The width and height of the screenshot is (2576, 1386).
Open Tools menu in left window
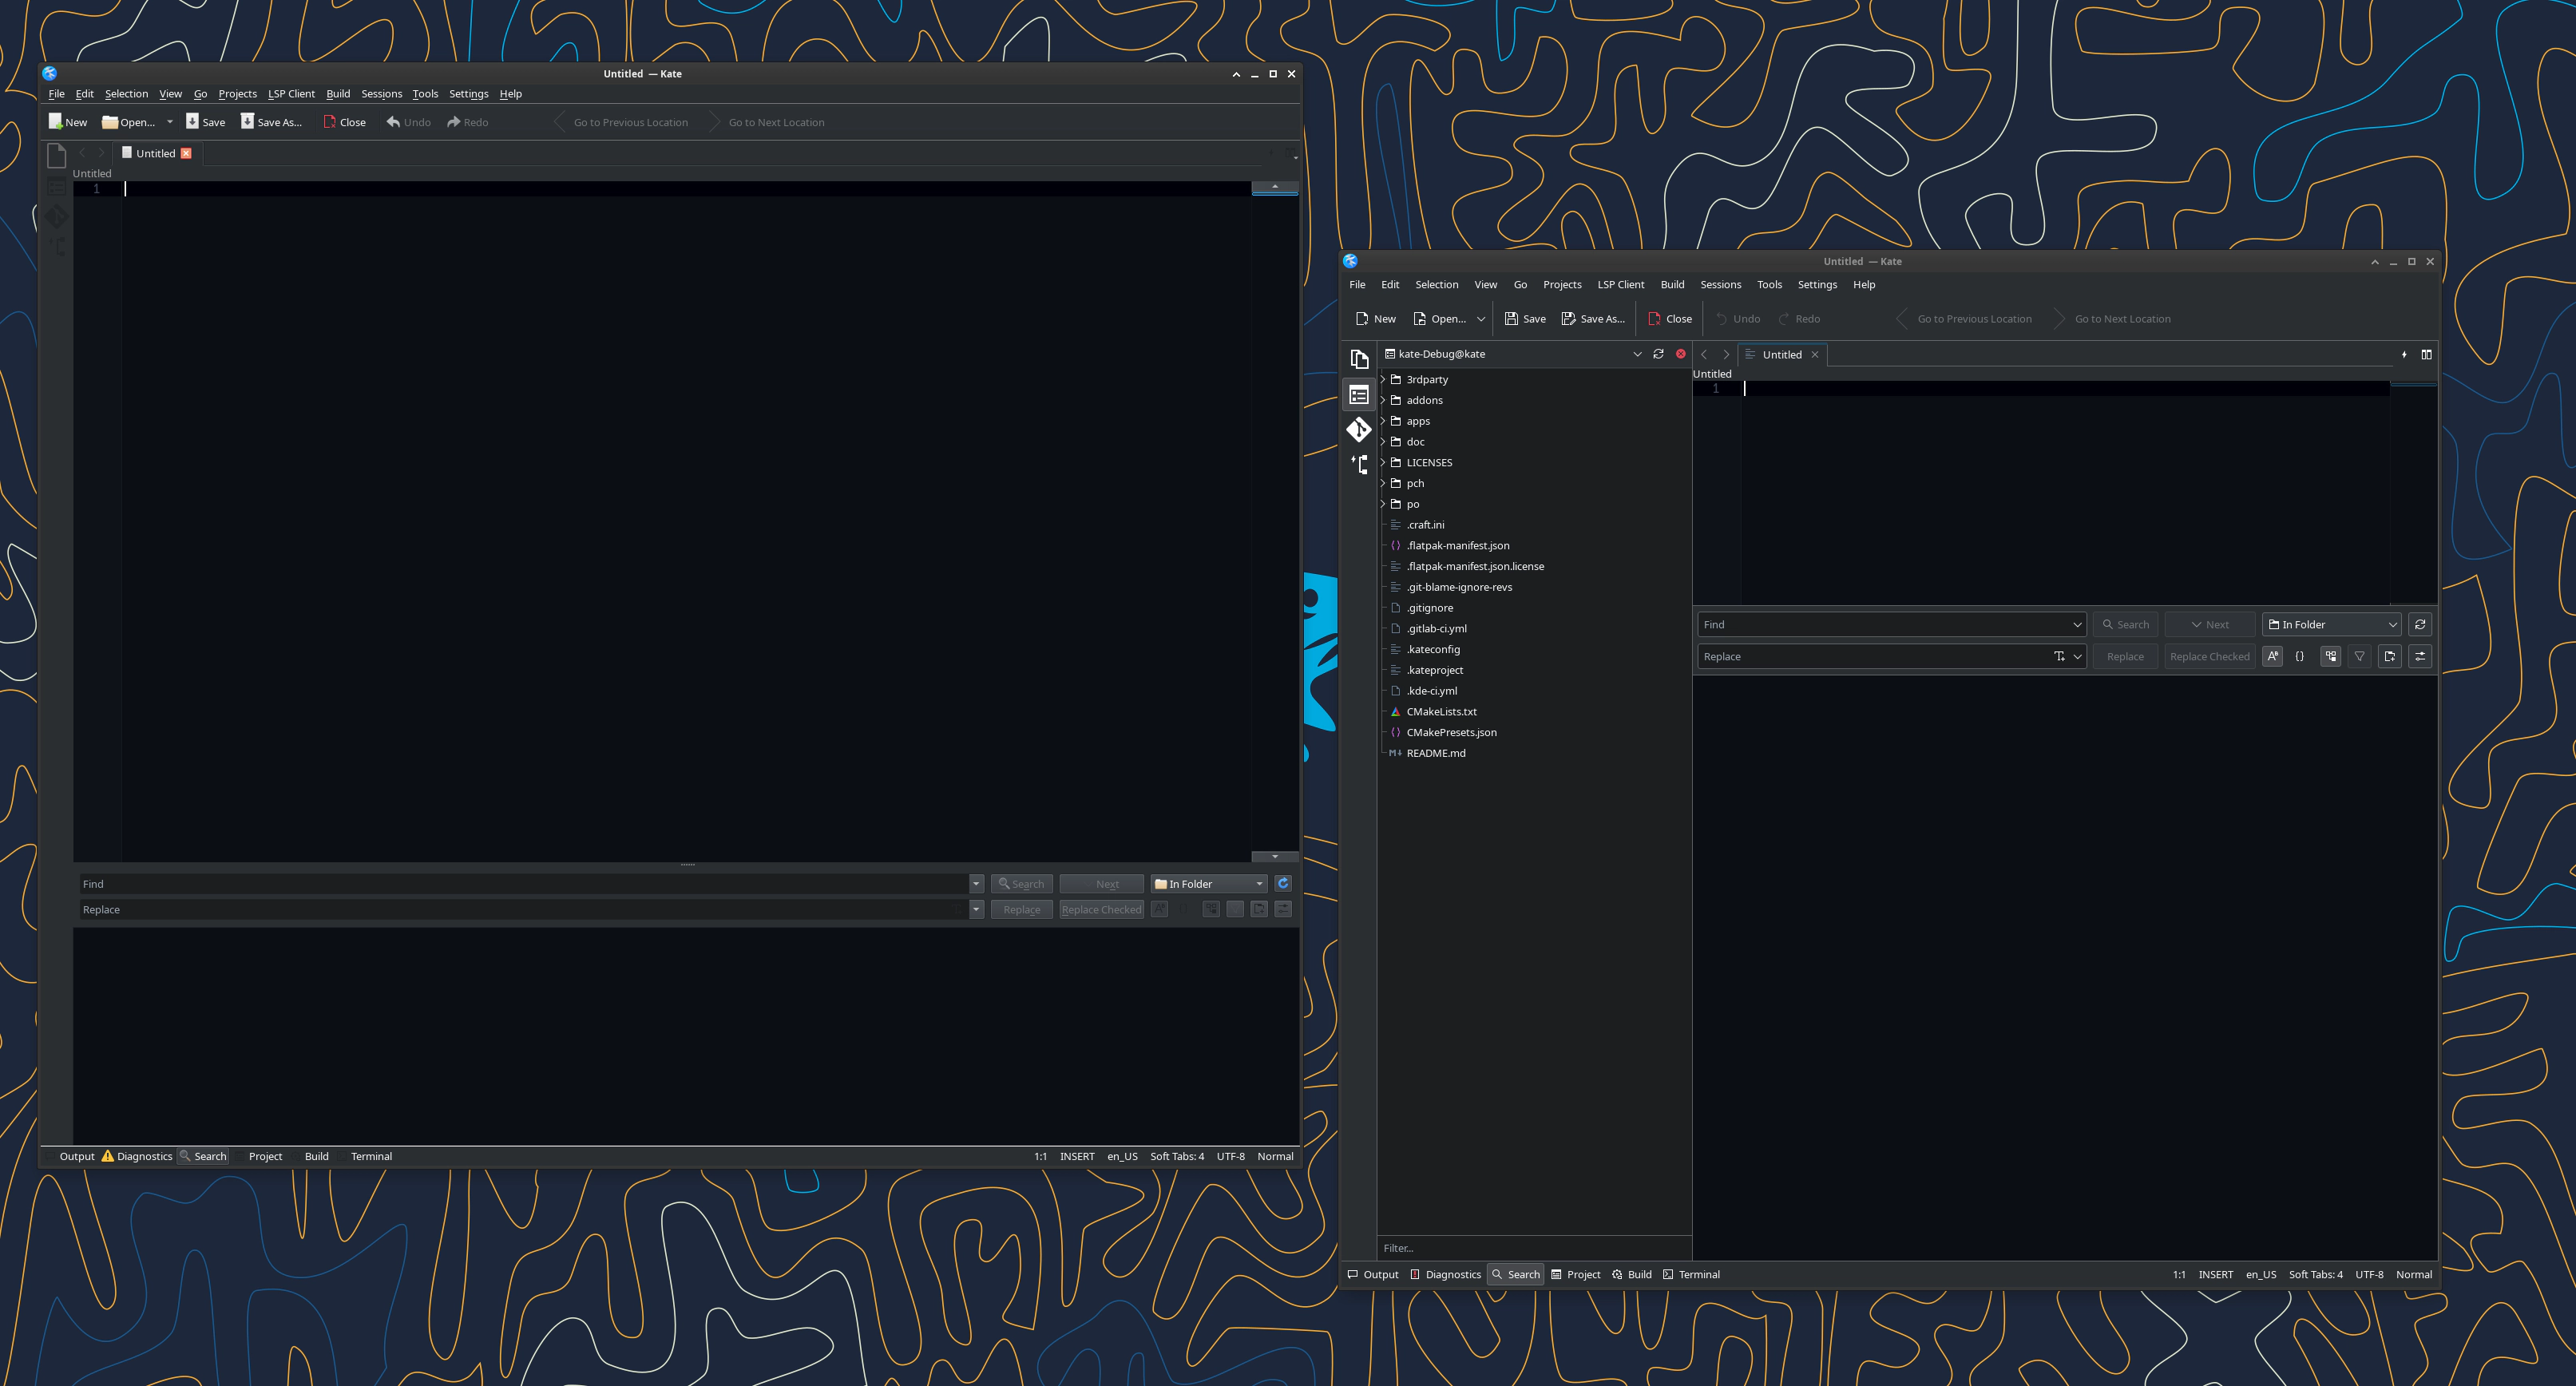click(x=425, y=94)
